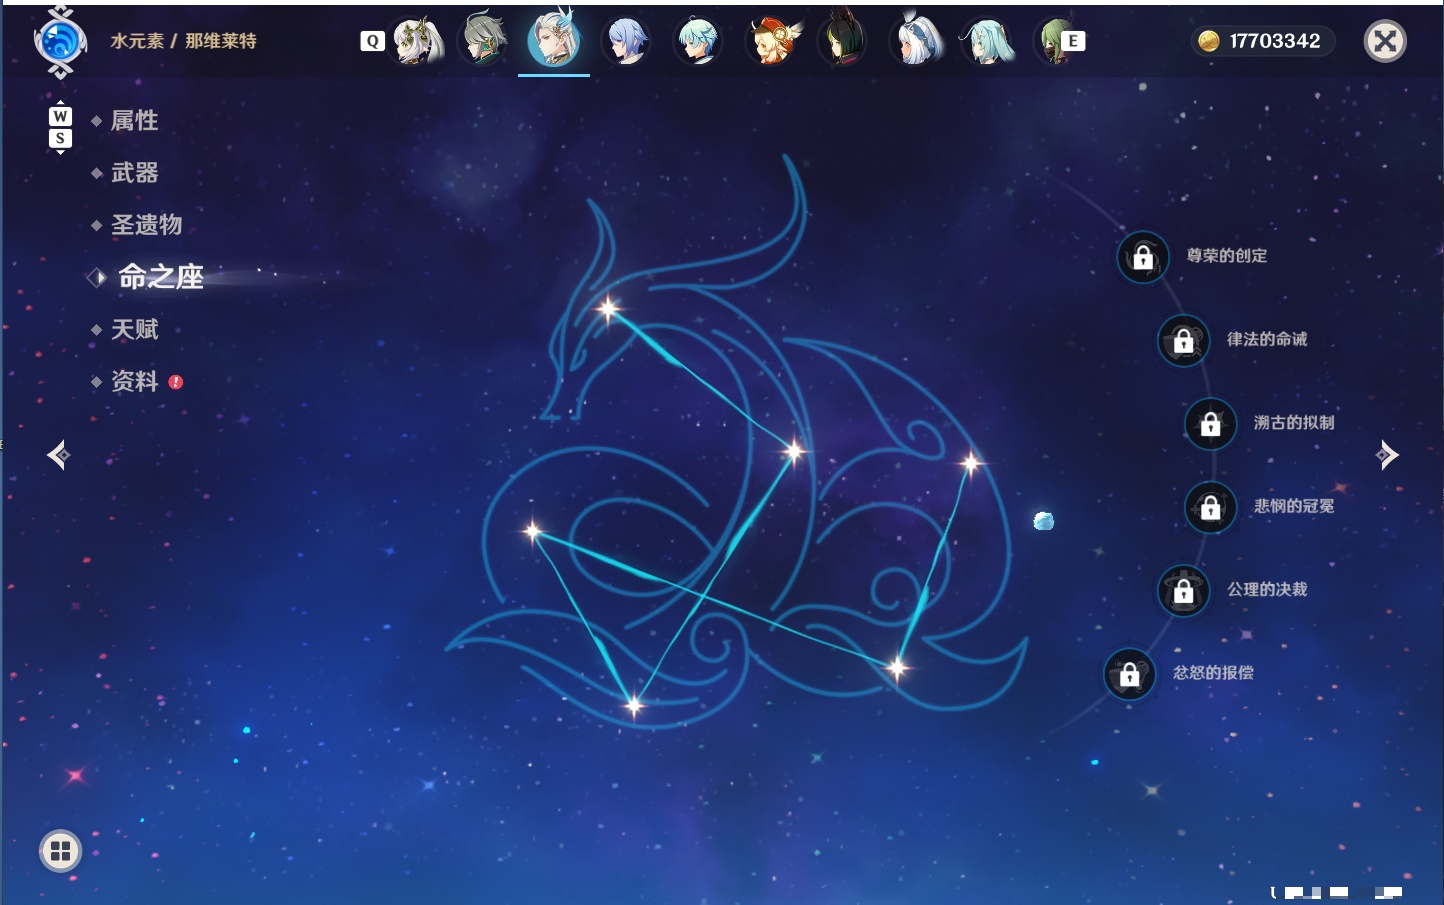Screen dimensions: 1444x905
Task: Choose Klee's red-hat avatar
Action: coord(772,41)
